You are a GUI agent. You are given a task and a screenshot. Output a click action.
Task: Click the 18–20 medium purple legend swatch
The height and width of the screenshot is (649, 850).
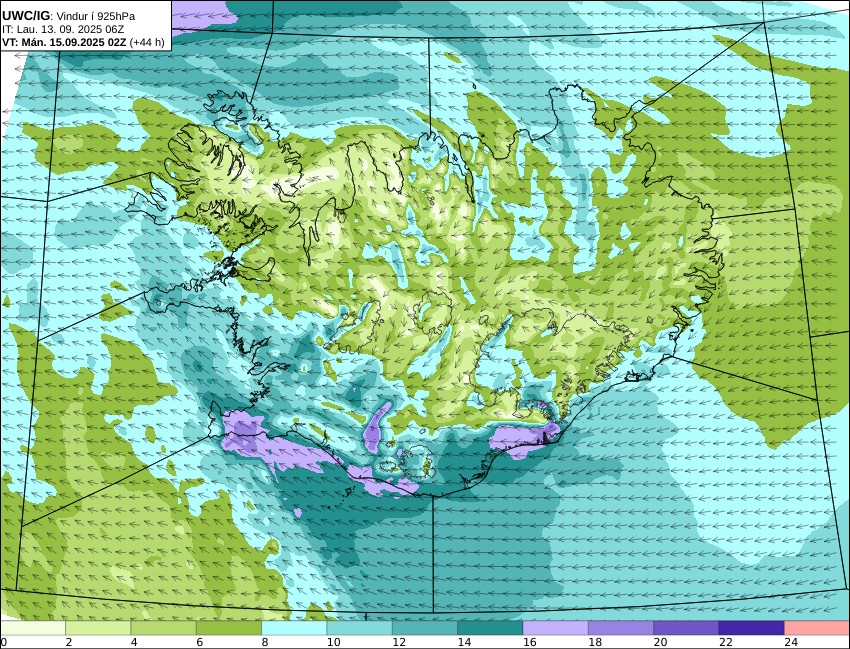click(x=621, y=628)
